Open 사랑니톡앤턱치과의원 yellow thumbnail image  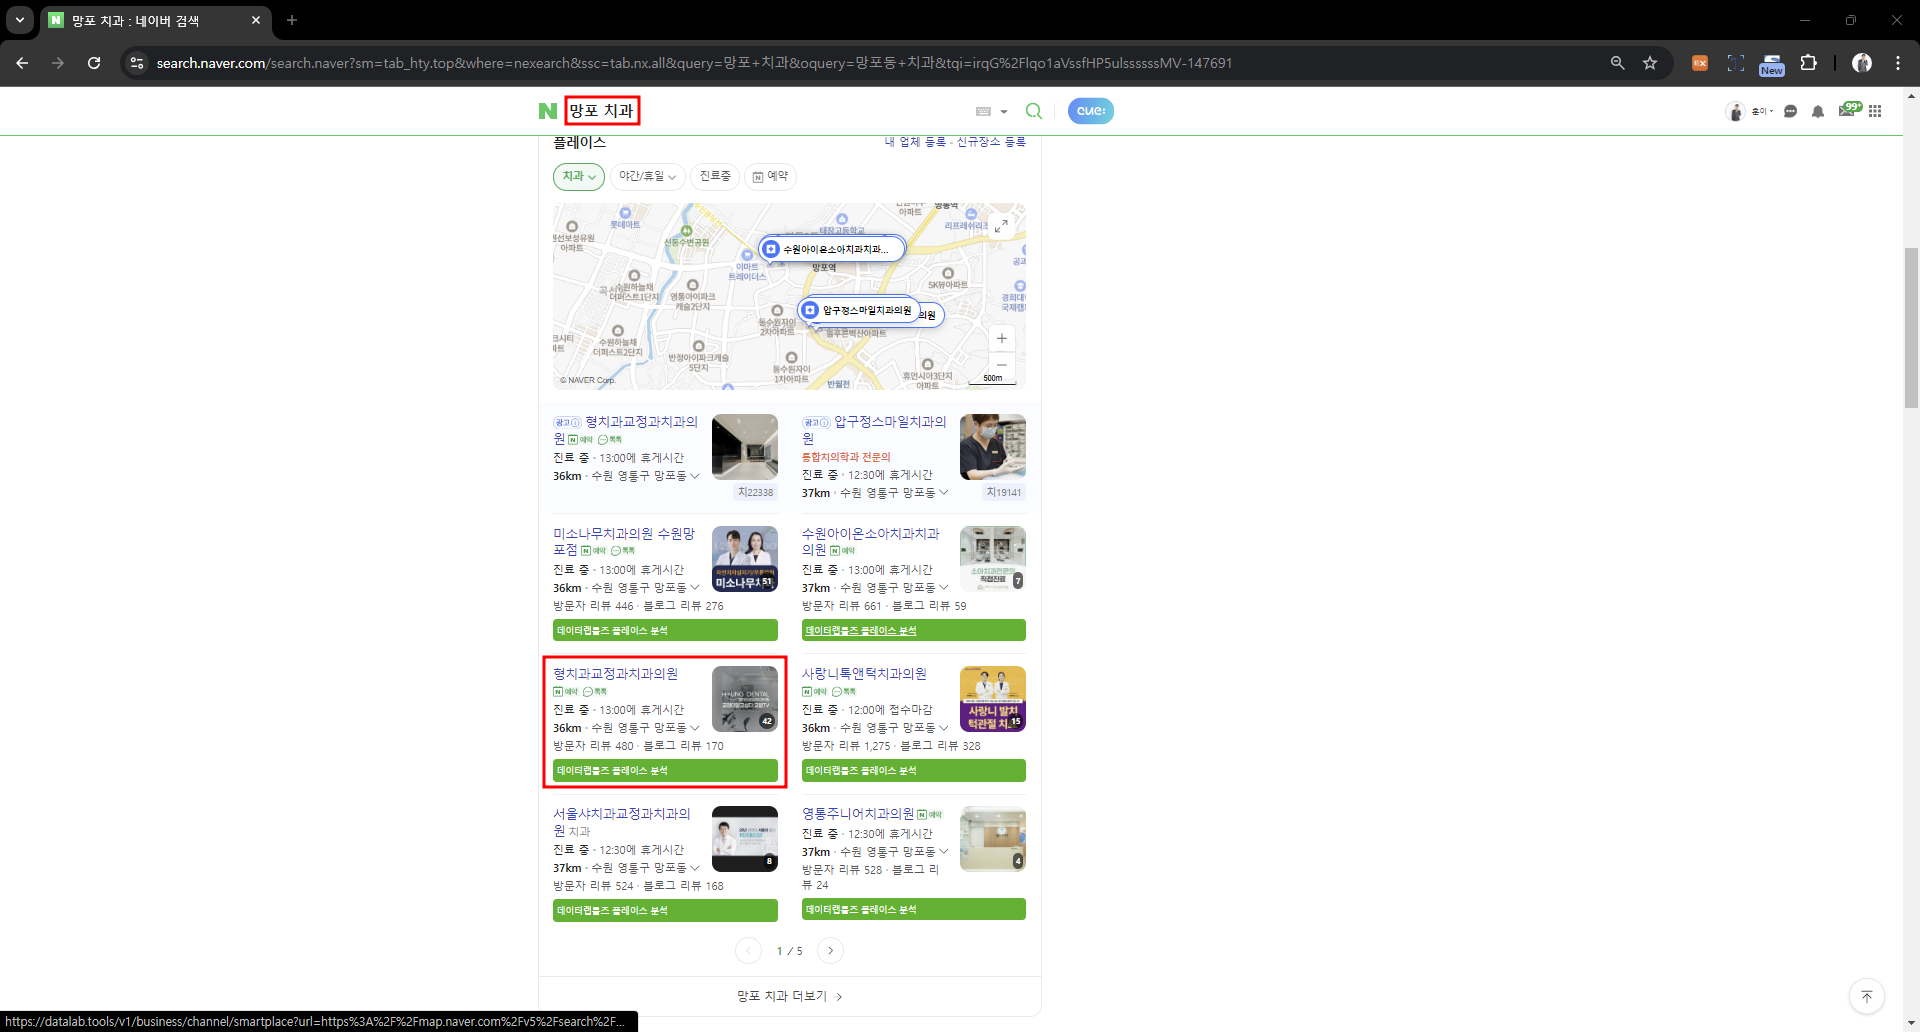click(x=993, y=699)
